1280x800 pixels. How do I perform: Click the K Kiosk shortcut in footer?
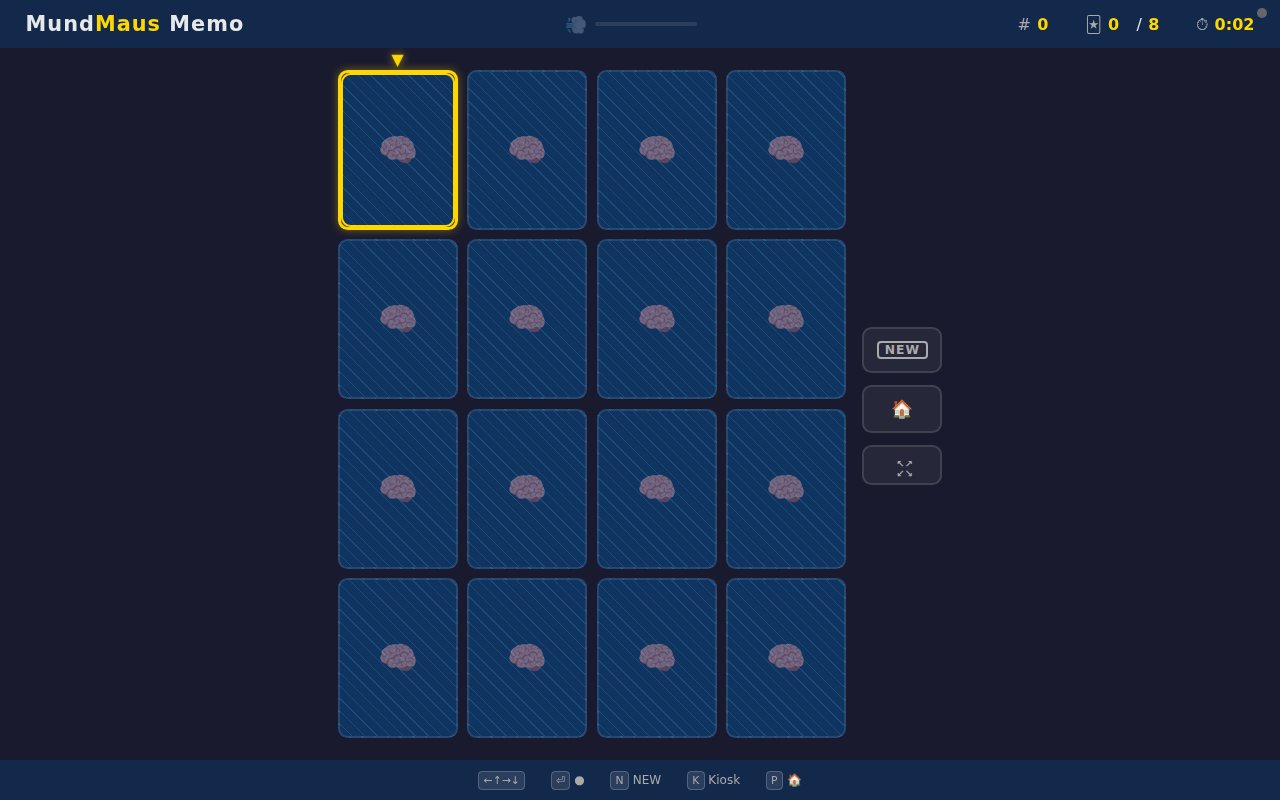point(714,780)
